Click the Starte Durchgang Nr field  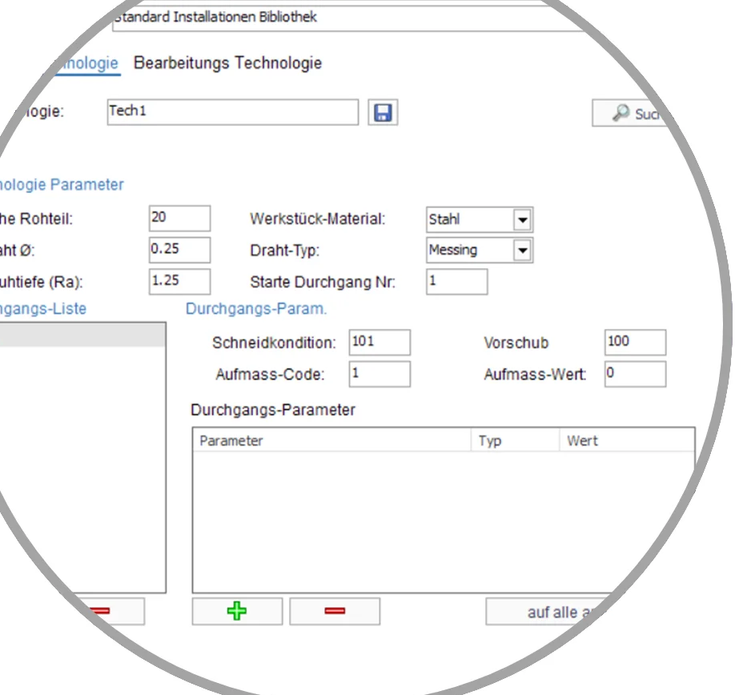coord(457,282)
